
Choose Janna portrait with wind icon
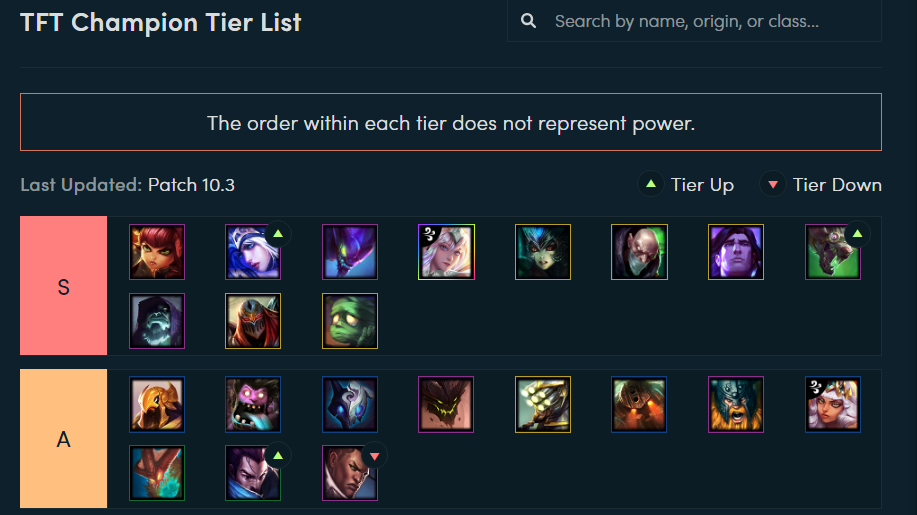(x=446, y=252)
